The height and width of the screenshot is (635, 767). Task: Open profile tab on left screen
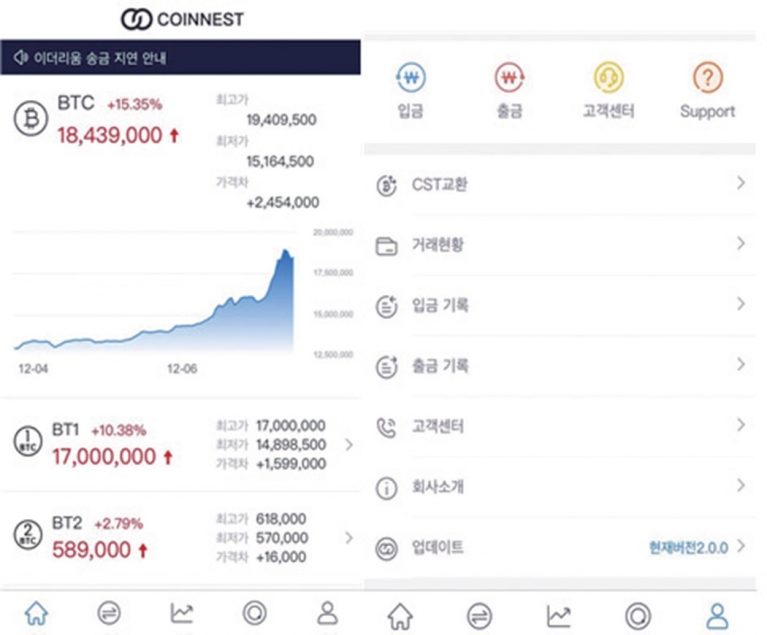click(327, 613)
